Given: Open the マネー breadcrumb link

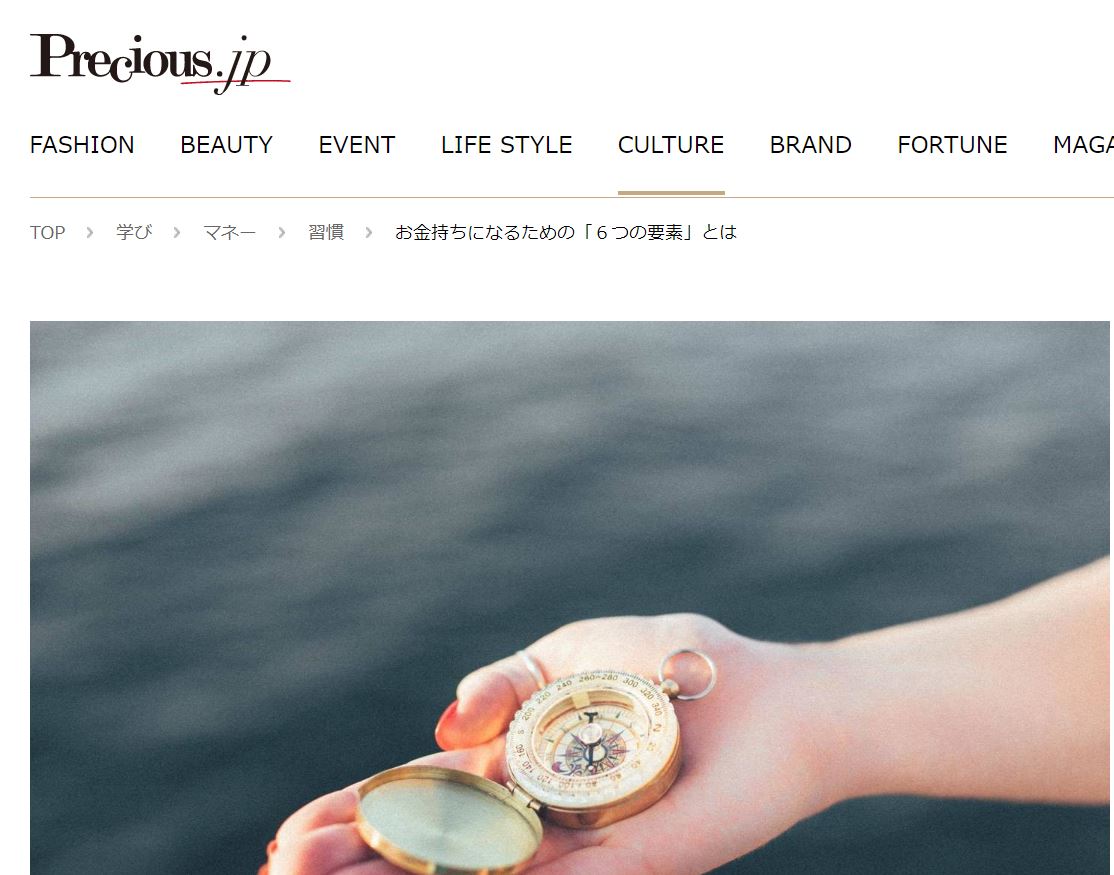Looking at the screenshot, I should (229, 232).
